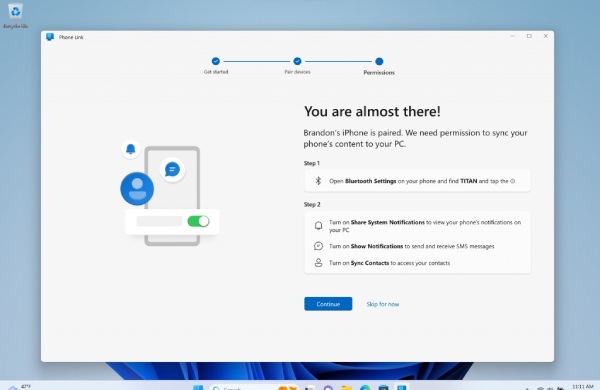Click the 'Step 2' label

click(312, 204)
